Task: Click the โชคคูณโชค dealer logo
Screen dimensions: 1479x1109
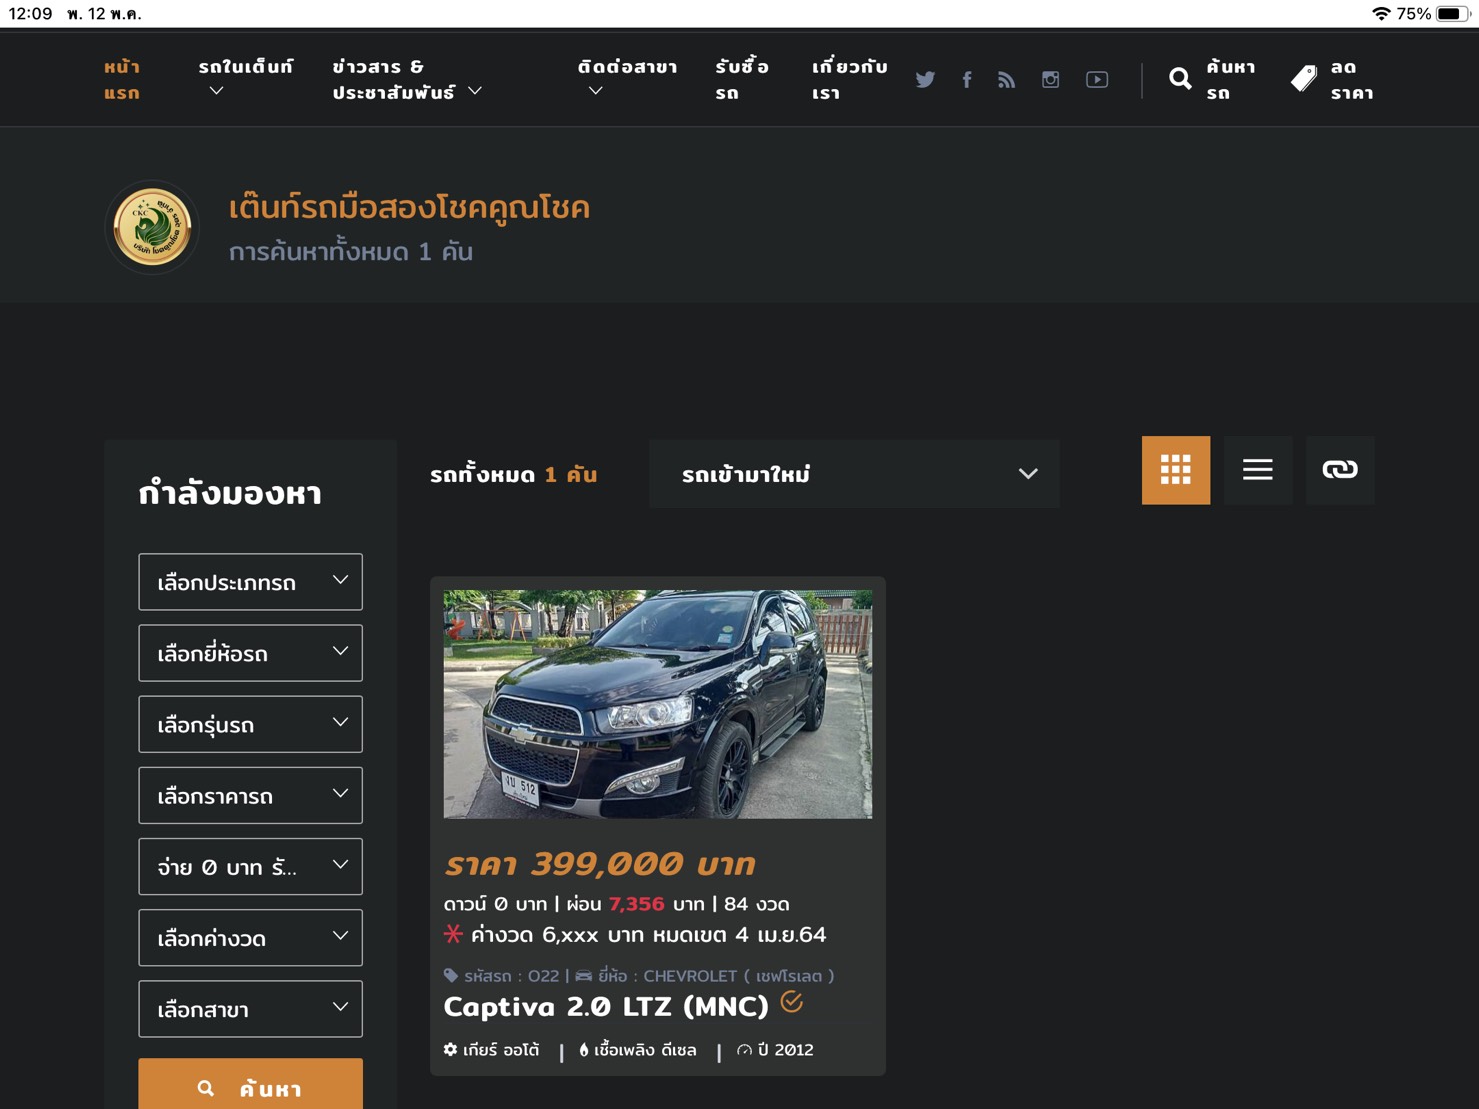Action: click(152, 227)
